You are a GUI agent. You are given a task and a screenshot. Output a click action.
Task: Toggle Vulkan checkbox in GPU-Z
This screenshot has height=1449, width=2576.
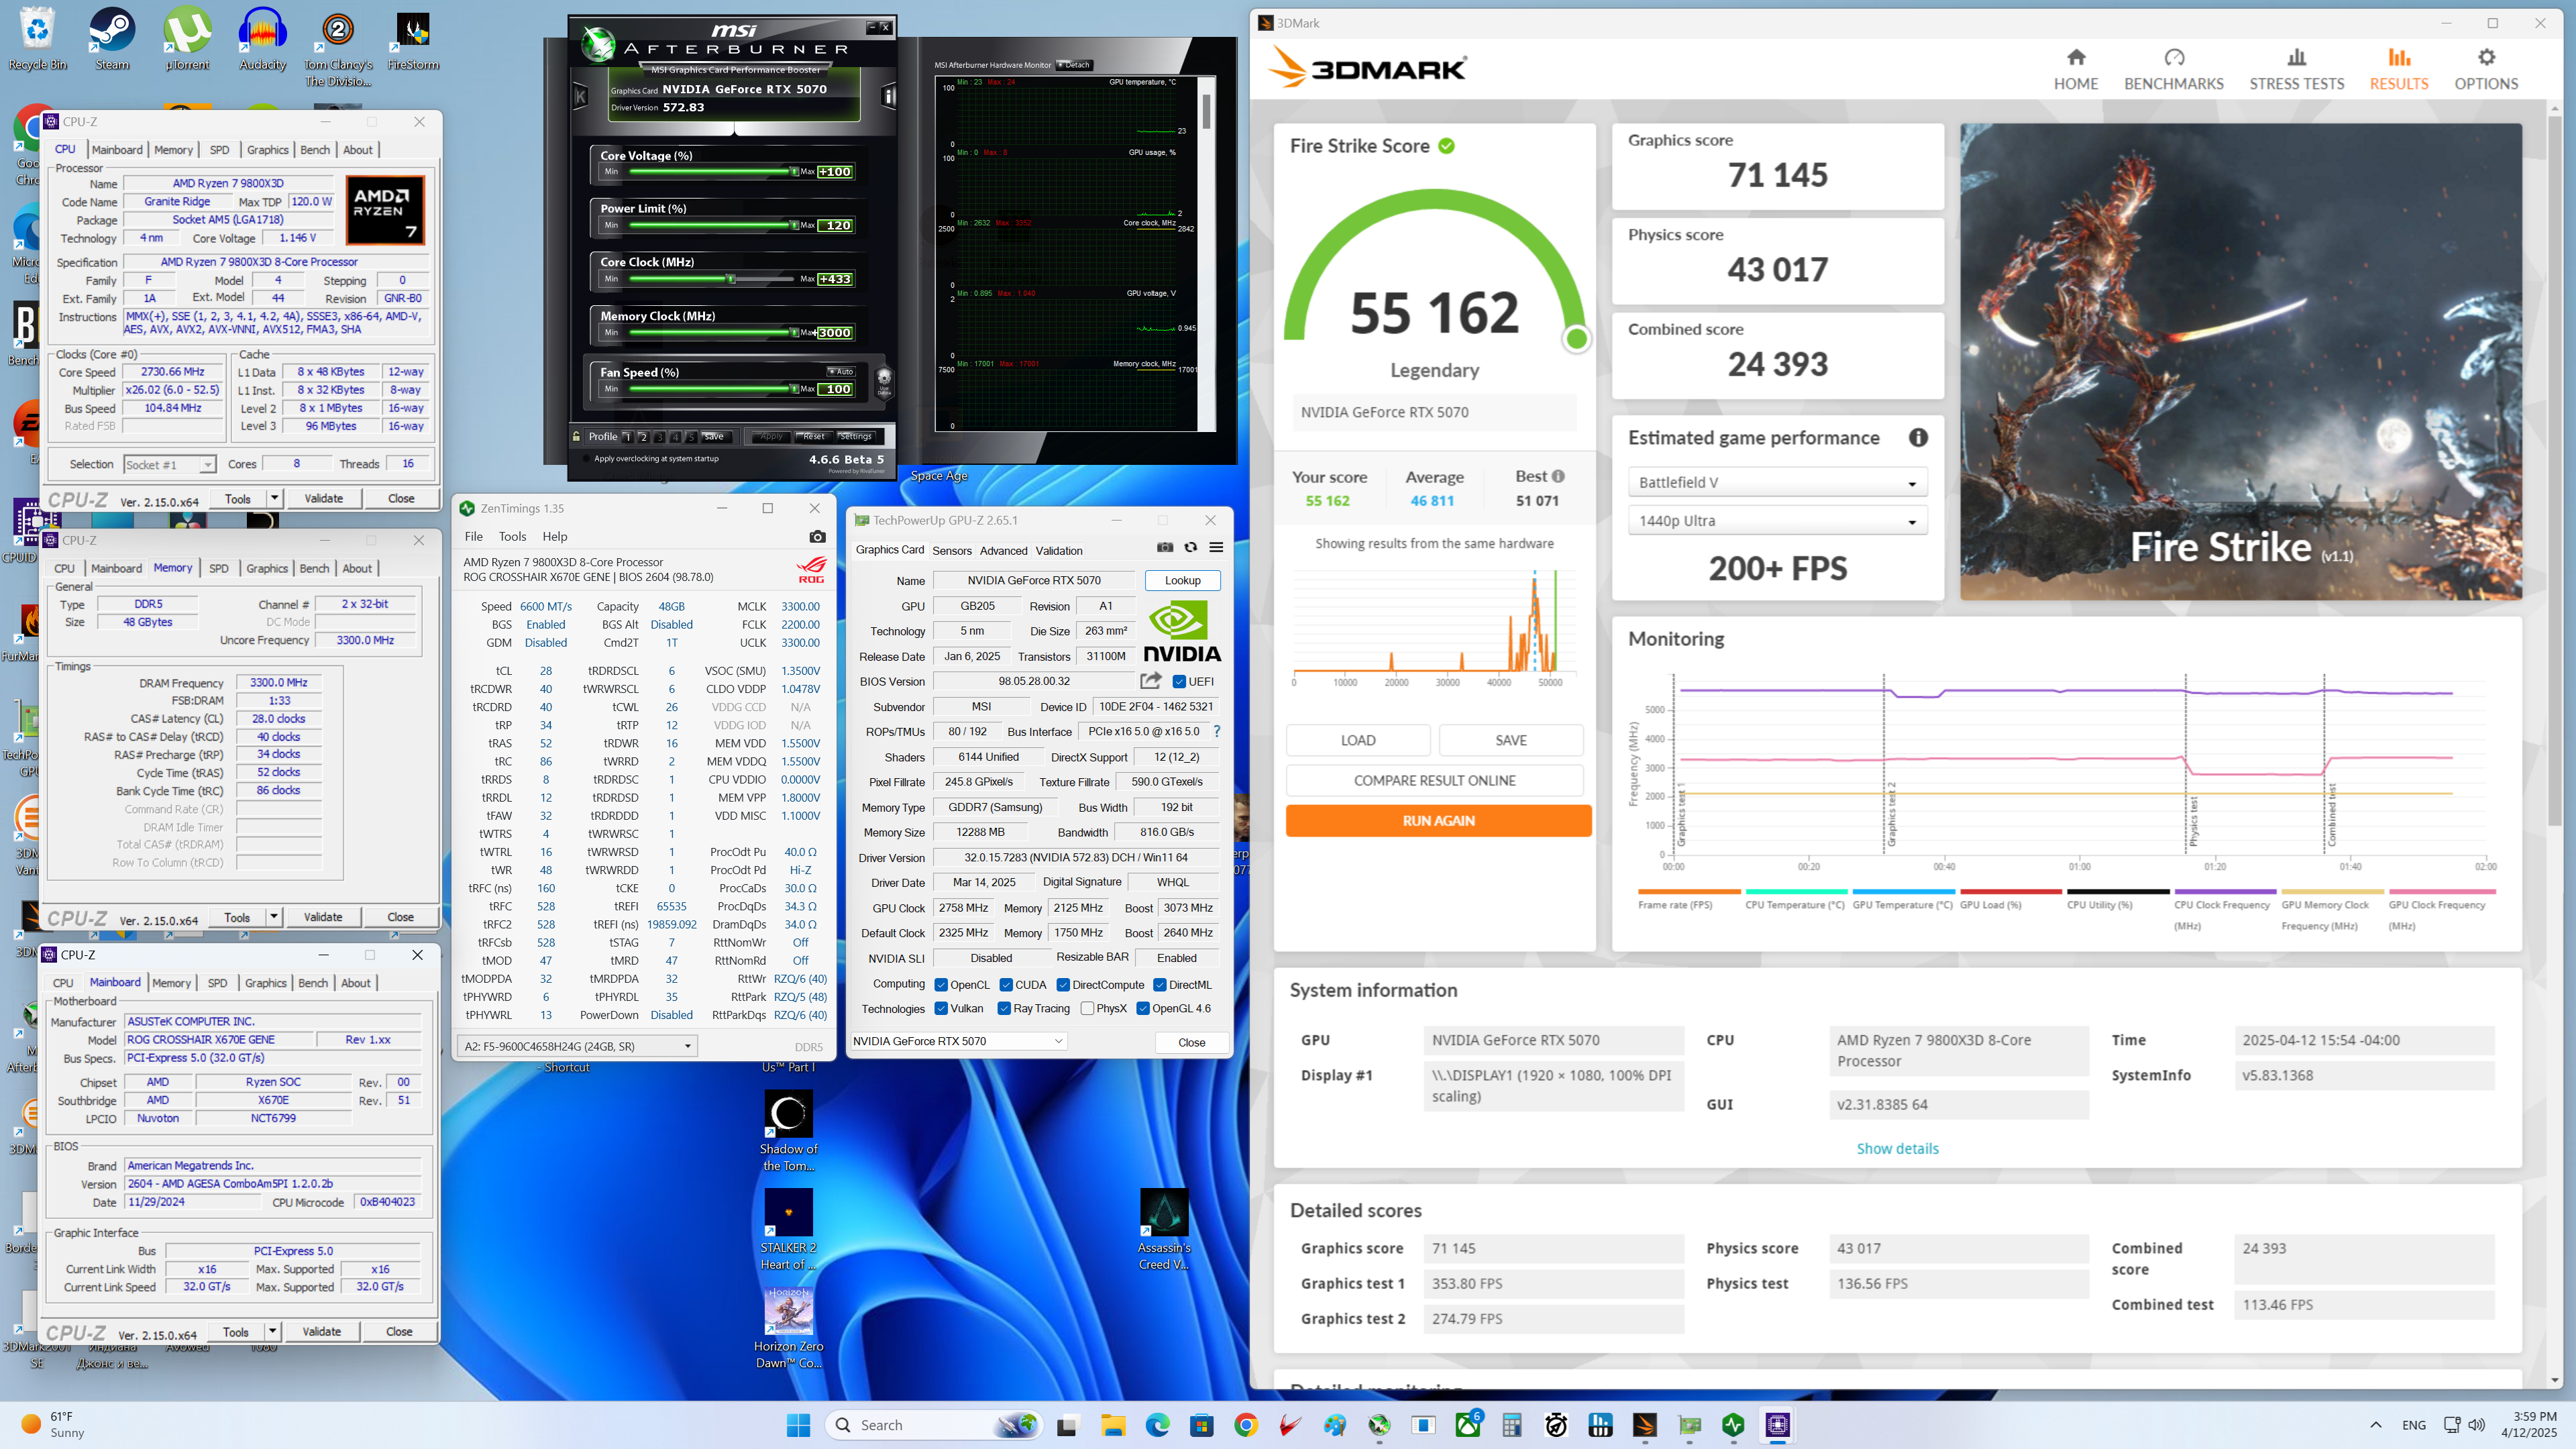[x=941, y=1008]
